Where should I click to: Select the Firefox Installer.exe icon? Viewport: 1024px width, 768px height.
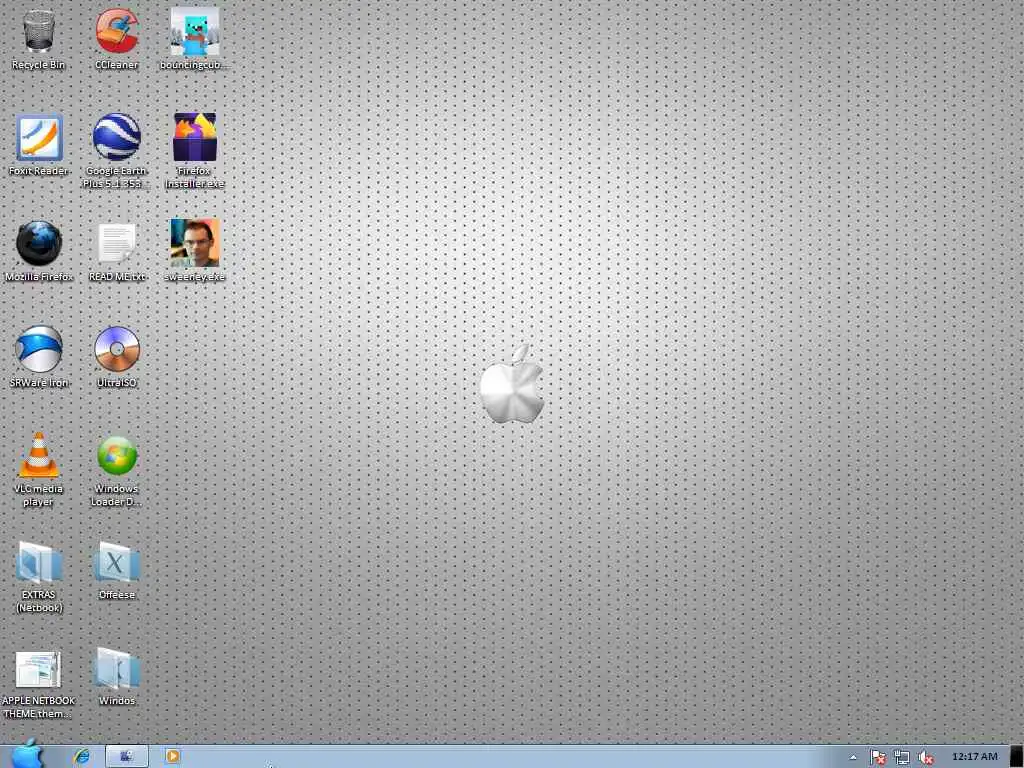[x=195, y=150]
